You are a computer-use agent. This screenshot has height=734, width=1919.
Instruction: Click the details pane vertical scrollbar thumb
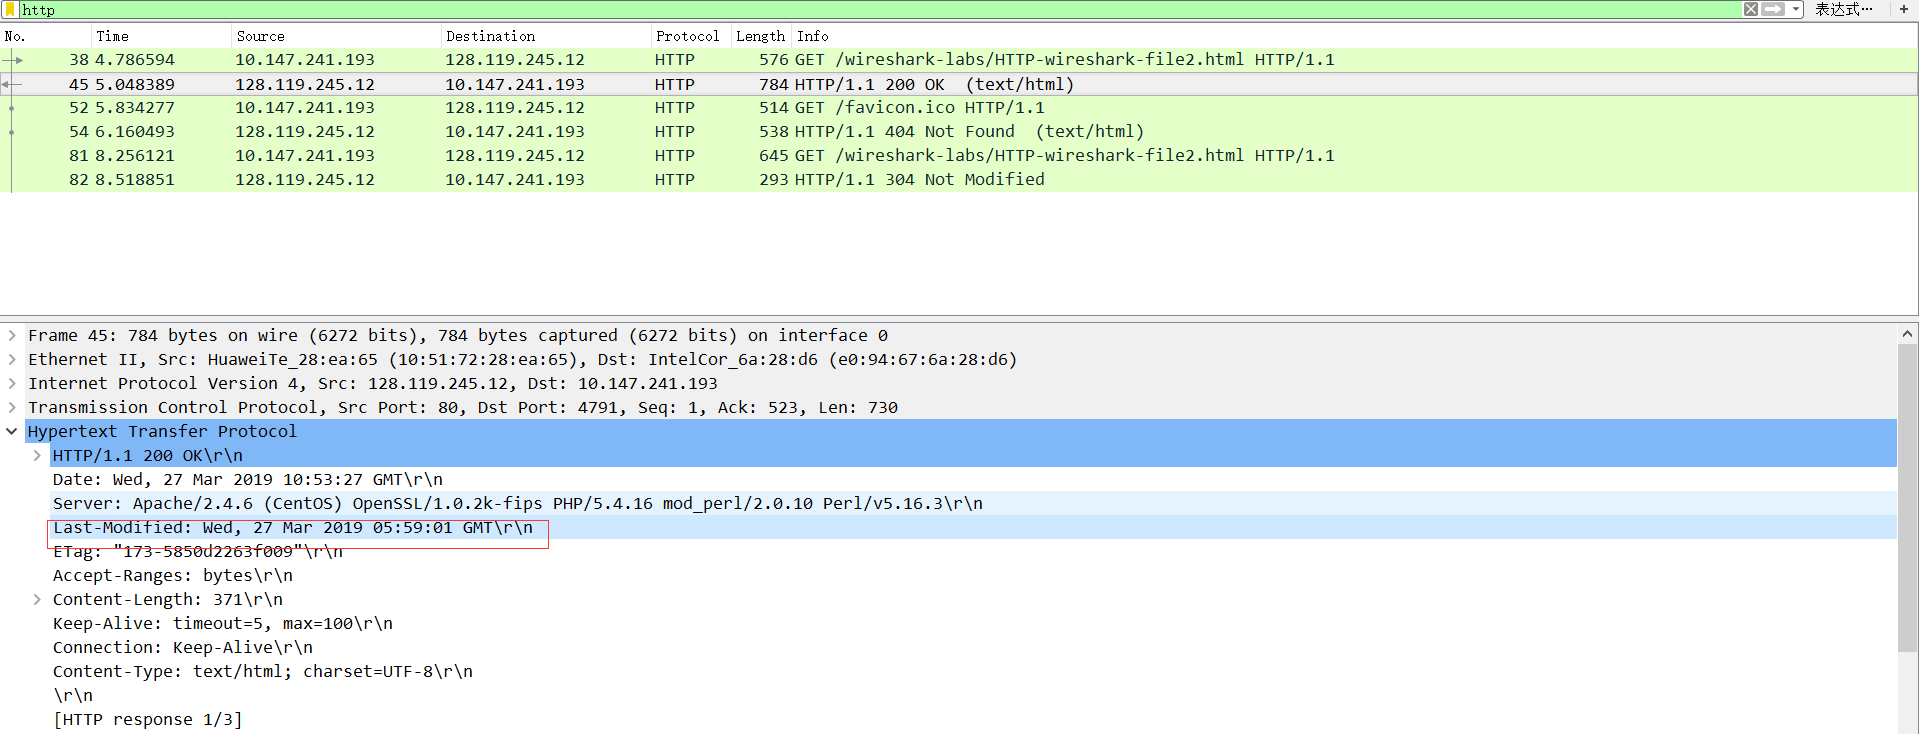[x=1907, y=497]
